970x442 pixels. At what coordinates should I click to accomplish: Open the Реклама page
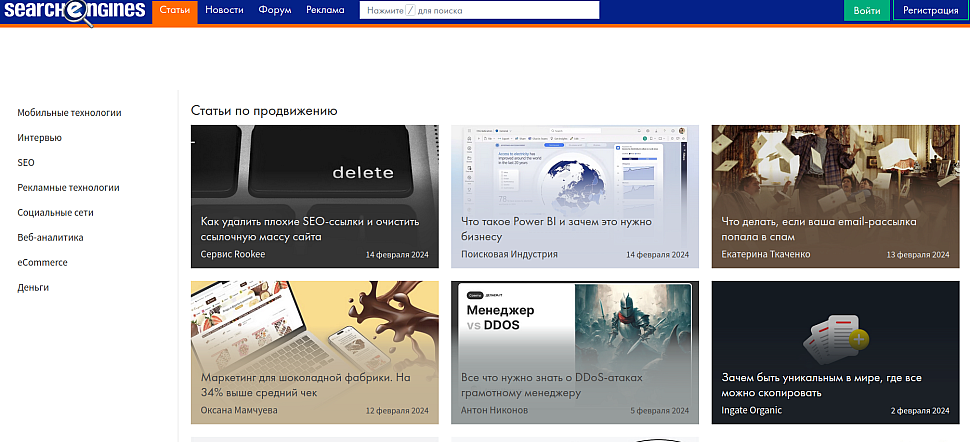325,11
